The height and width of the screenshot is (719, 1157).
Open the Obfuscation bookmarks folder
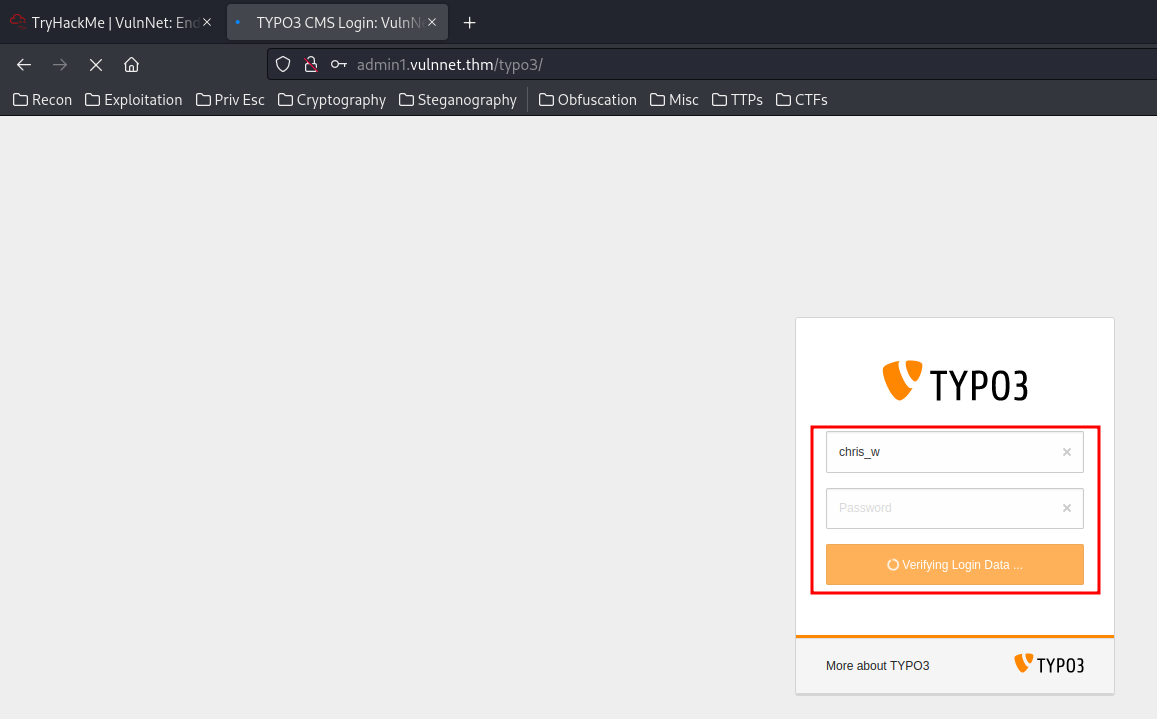(587, 100)
